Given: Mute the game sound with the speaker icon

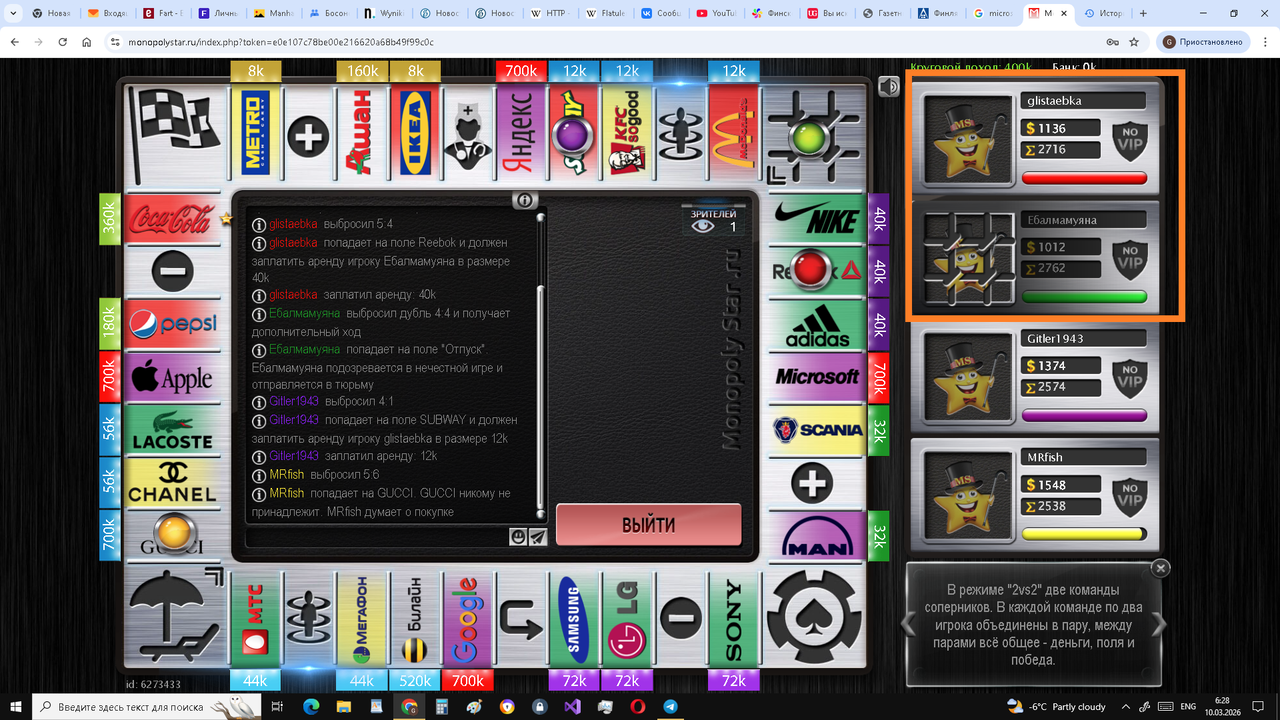Looking at the screenshot, I should tap(888, 87).
